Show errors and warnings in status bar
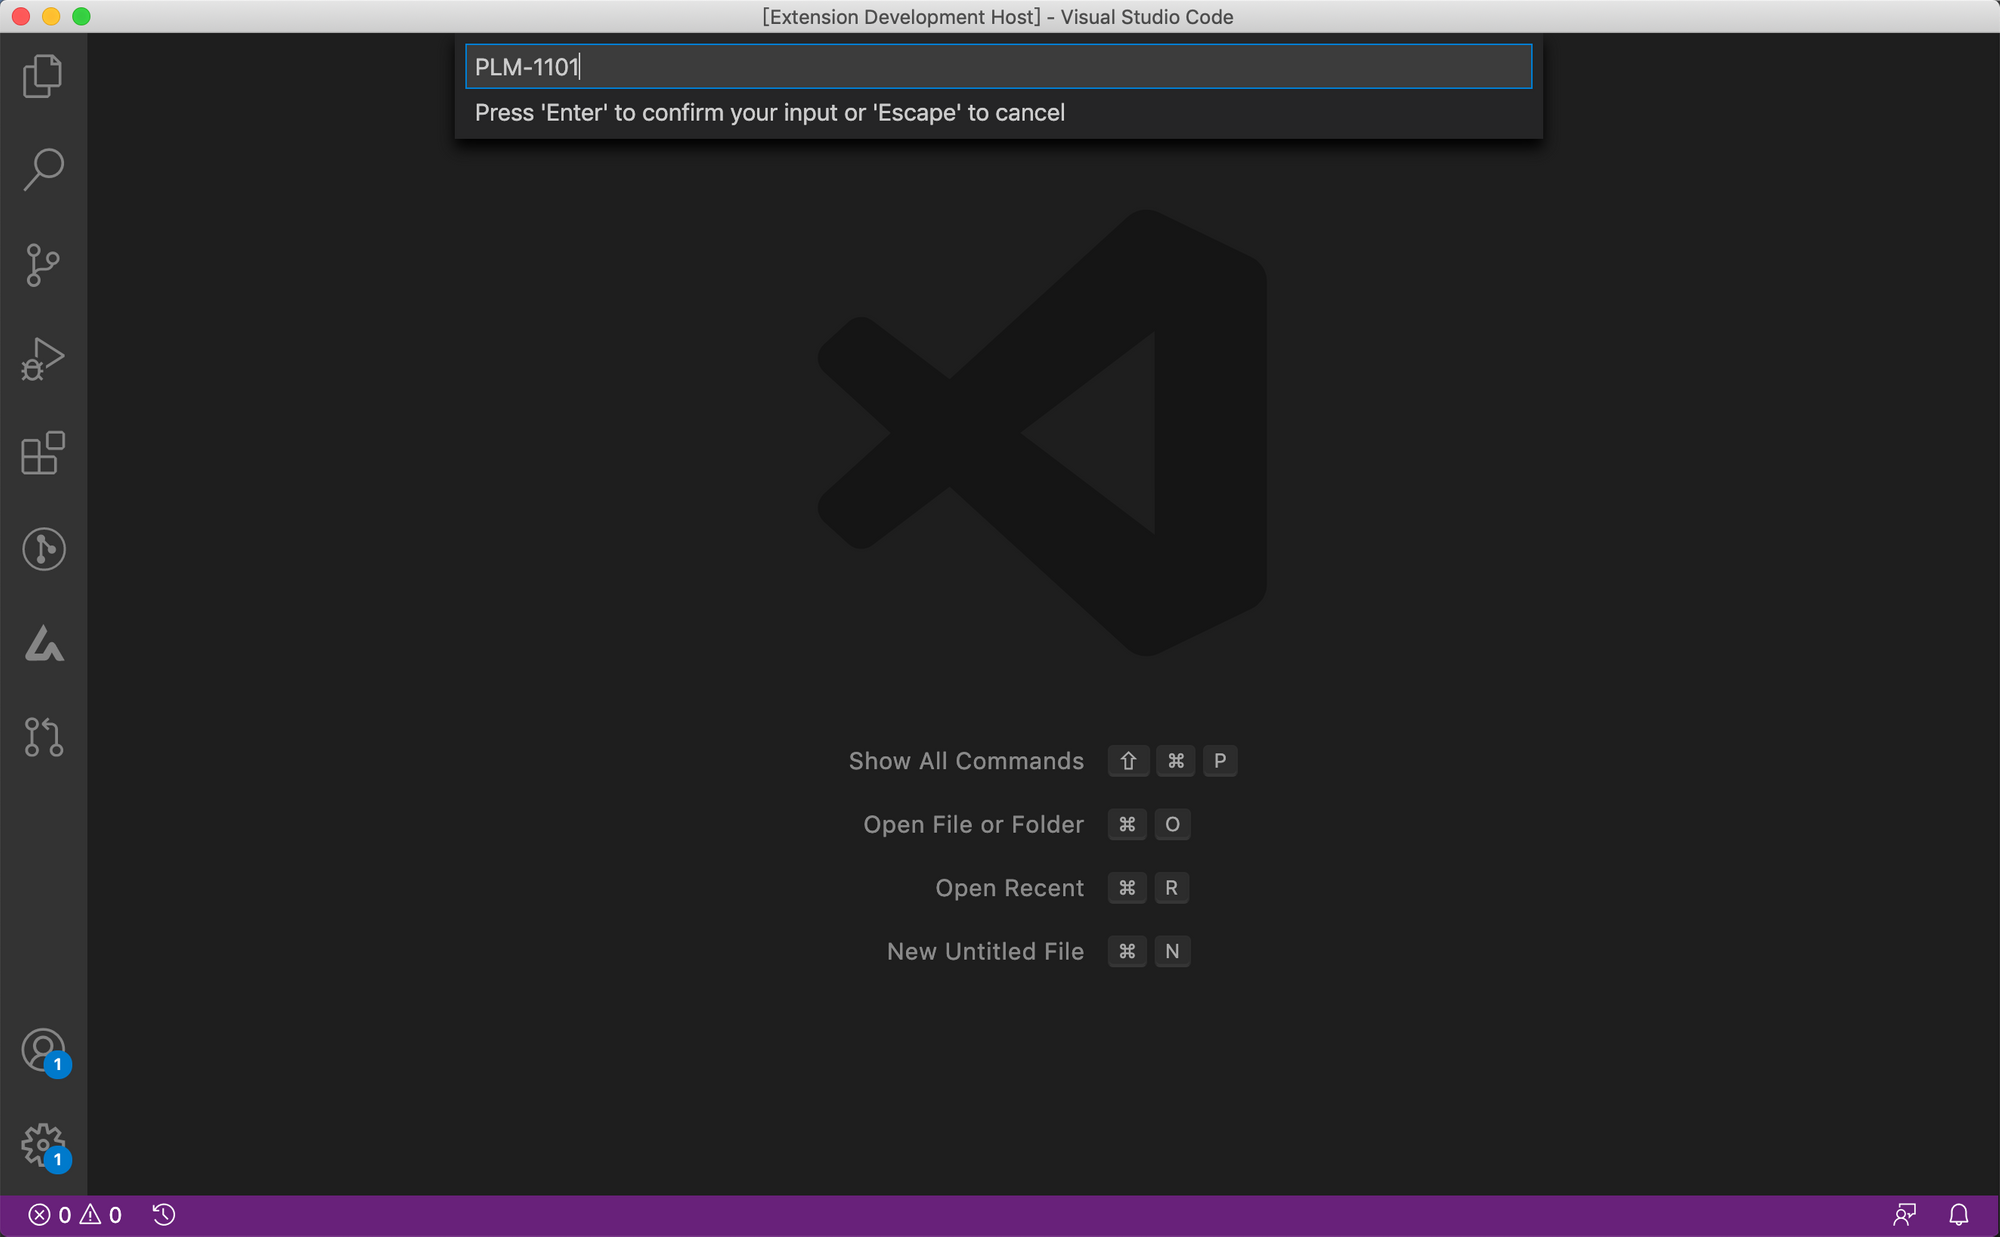 pos(75,1215)
